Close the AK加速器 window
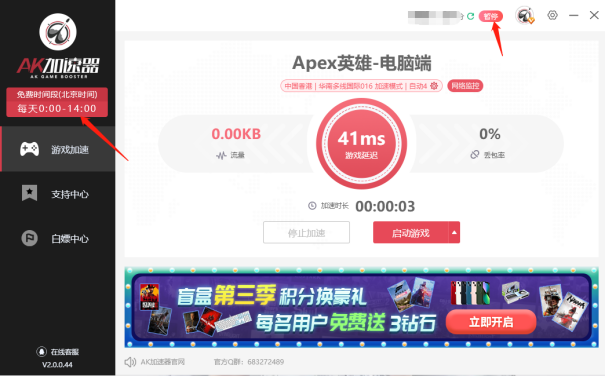 pyautogui.click(x=594, y=15)
